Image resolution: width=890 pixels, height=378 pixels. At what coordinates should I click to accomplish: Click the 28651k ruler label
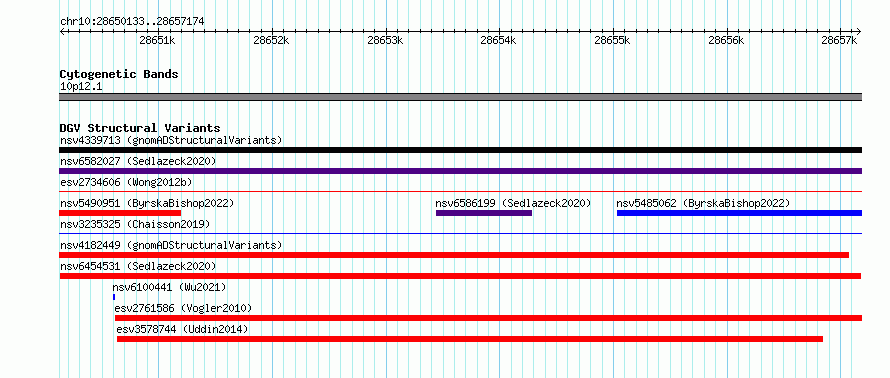157,41
